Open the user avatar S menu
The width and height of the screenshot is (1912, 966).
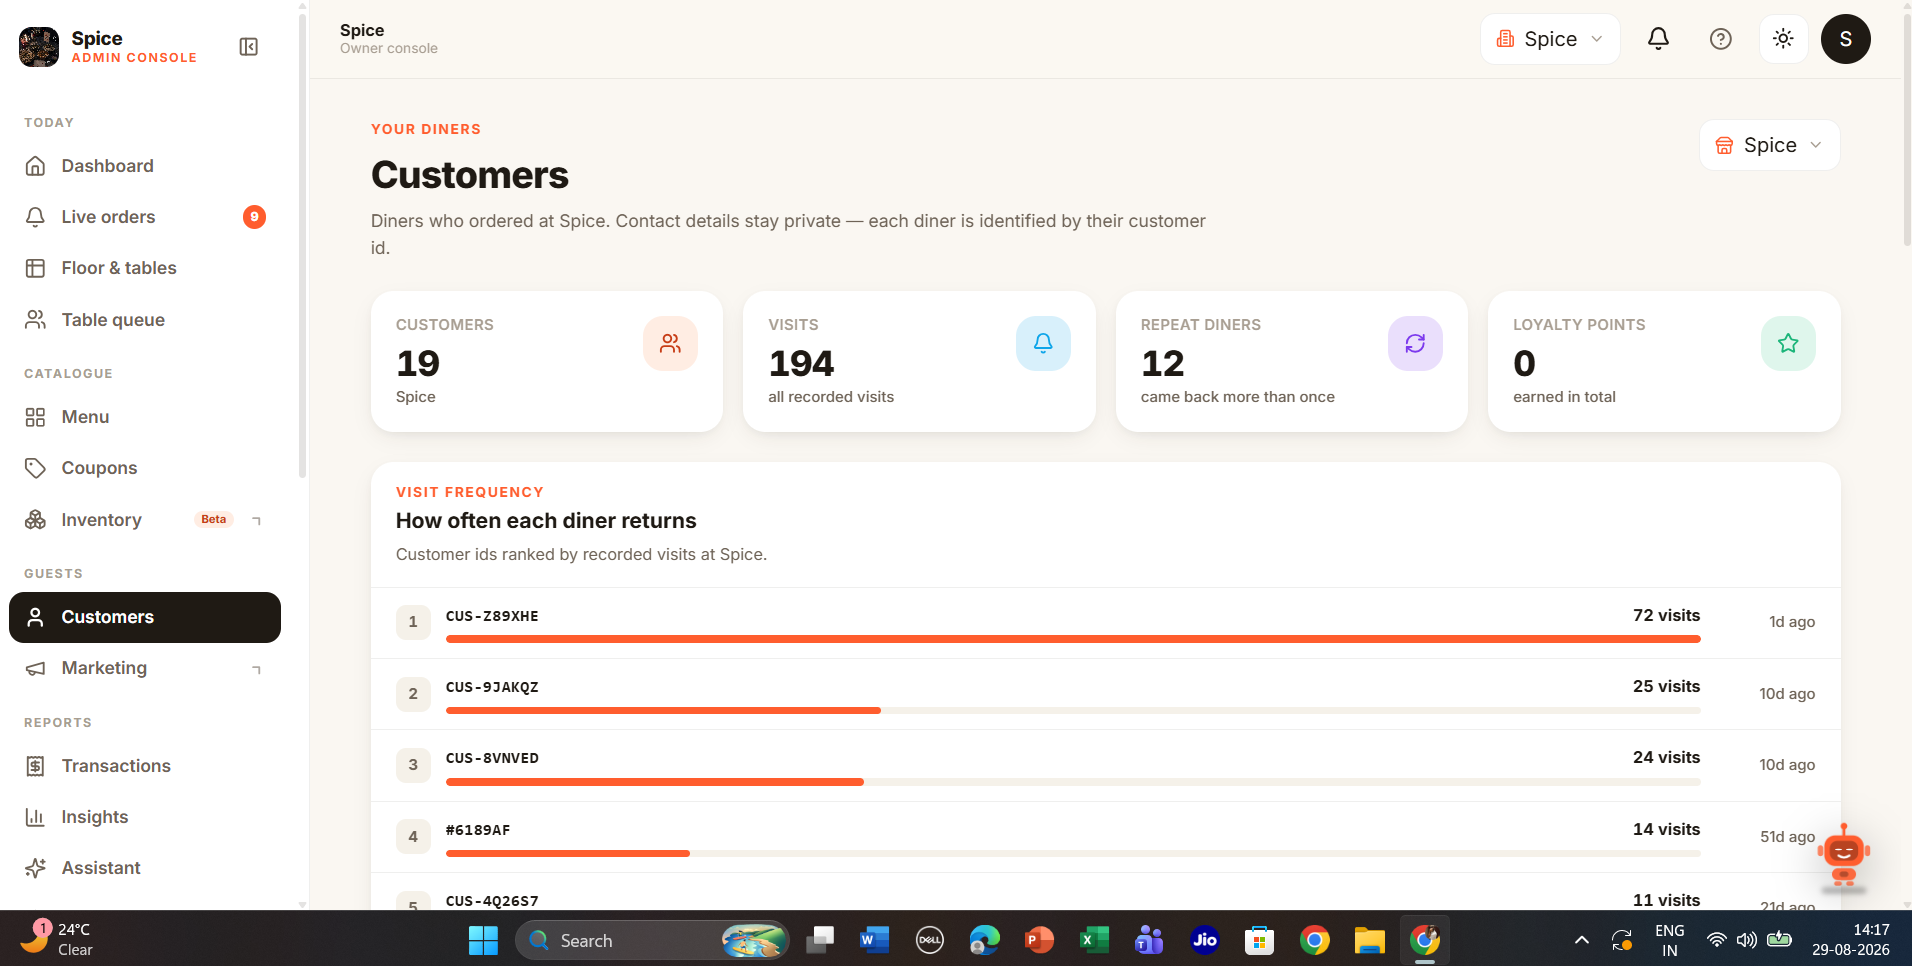1845,39
